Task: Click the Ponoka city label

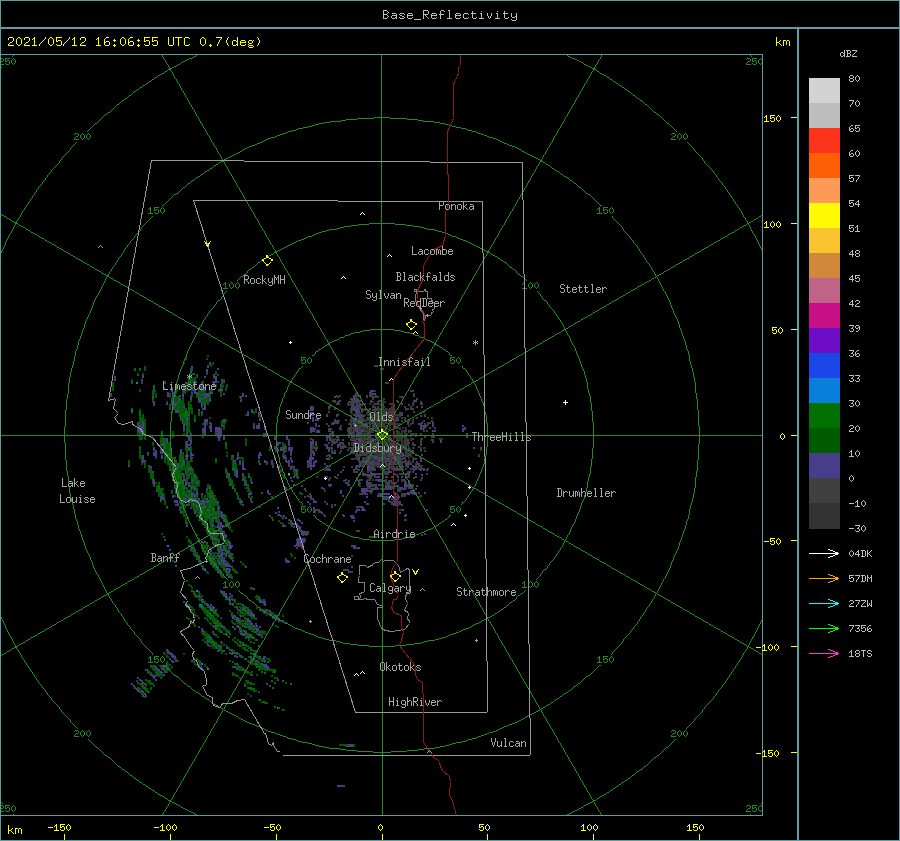Action: (456, 206)
